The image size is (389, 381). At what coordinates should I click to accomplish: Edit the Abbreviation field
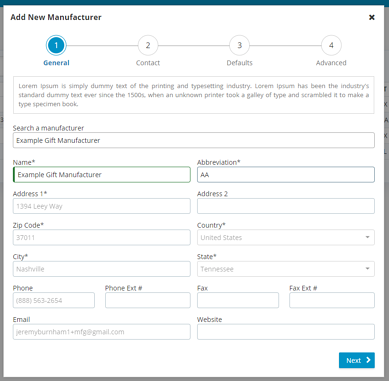click(x=286, y=175)
